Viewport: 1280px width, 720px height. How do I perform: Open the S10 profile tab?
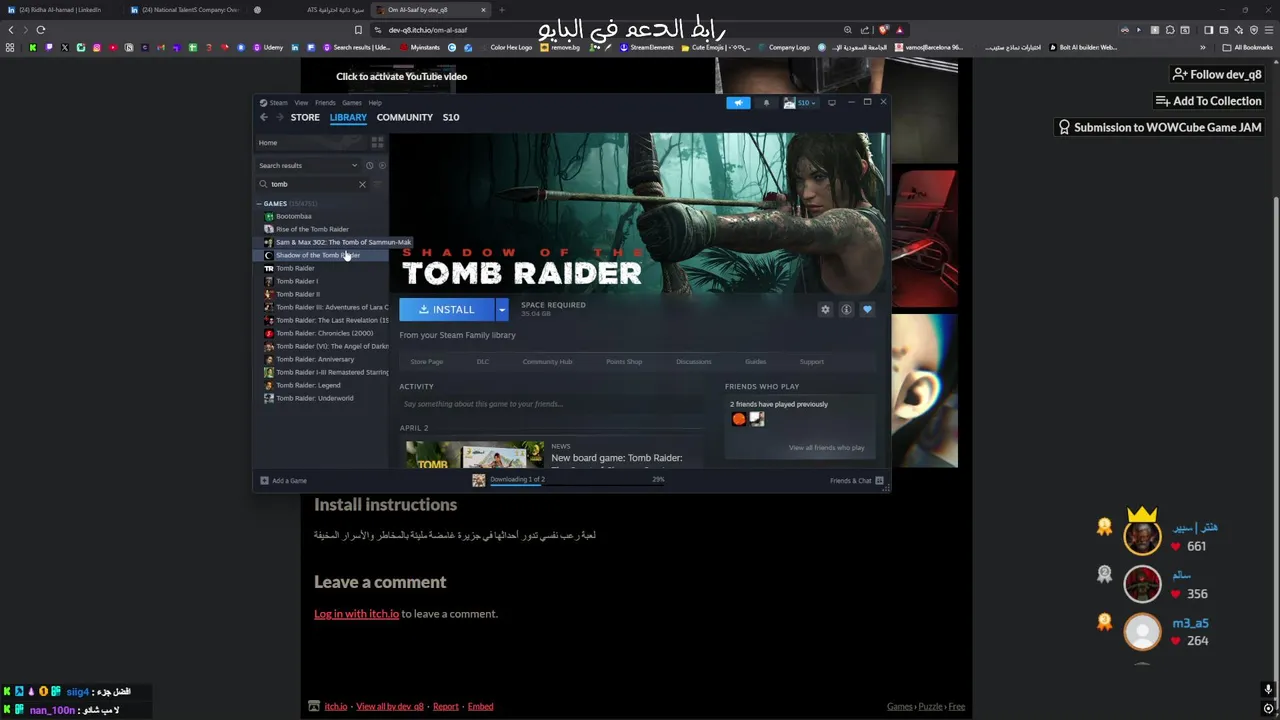[451, 117]
